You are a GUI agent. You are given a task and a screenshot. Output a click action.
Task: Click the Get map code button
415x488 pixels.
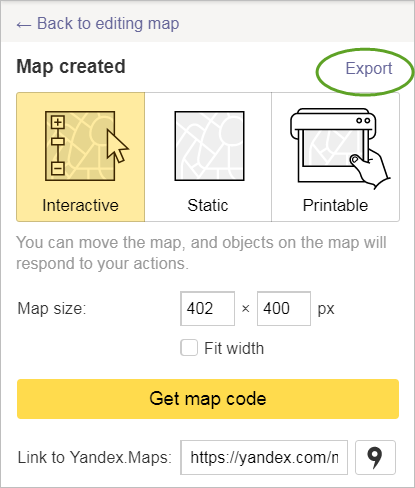click(x=208, y=399)
